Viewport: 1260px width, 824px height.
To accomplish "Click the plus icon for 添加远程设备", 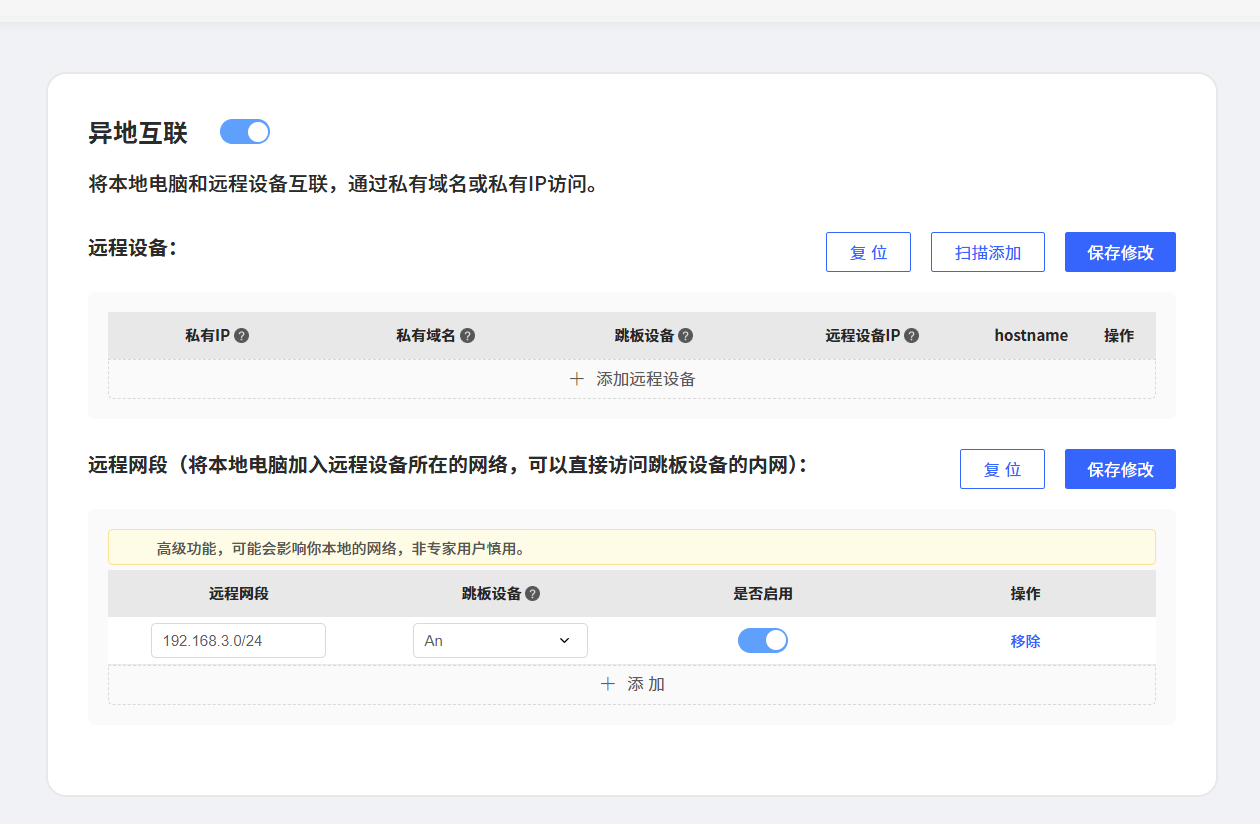I will [576, 379].
